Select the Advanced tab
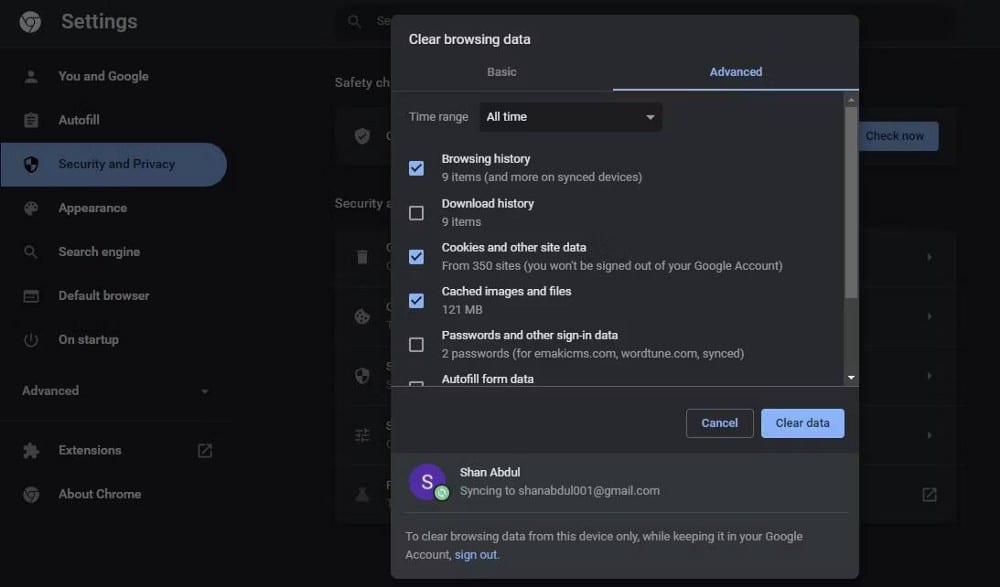The image size is (1000, 587). click(x=736, y=72)
